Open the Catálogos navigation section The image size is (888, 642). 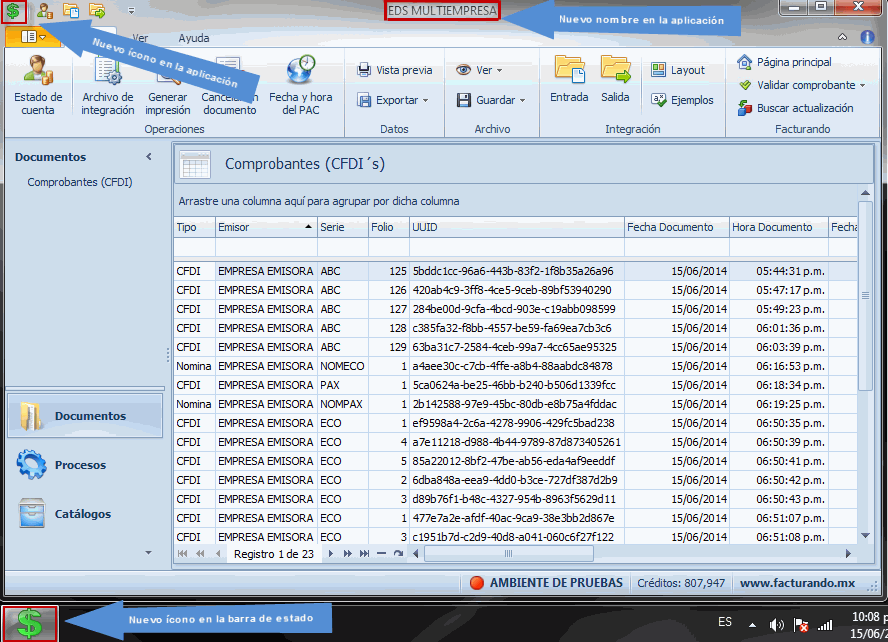click(82, 514)
